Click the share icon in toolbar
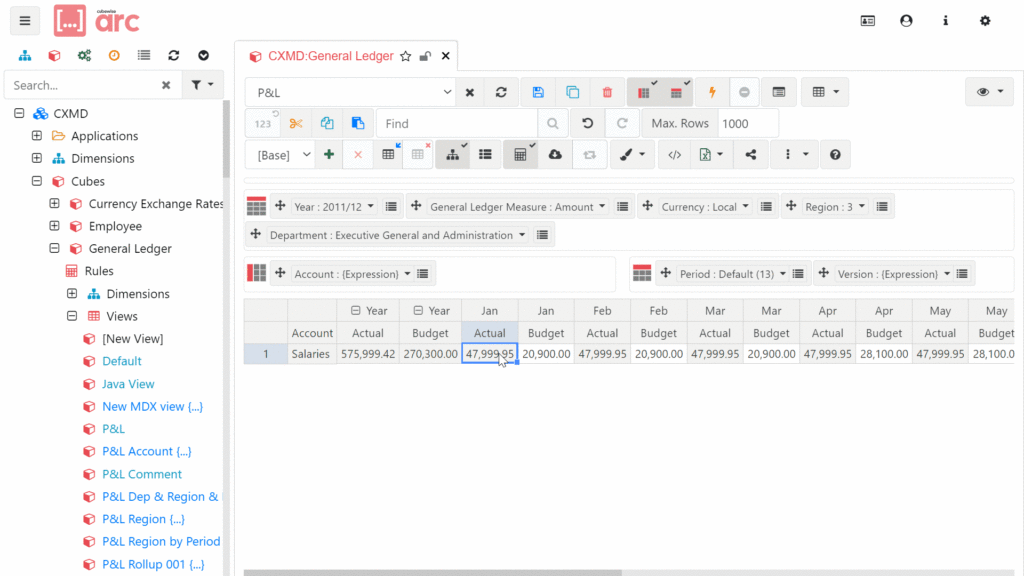The height and width of the screenshot is (576, 1024). tap(751, 155)
